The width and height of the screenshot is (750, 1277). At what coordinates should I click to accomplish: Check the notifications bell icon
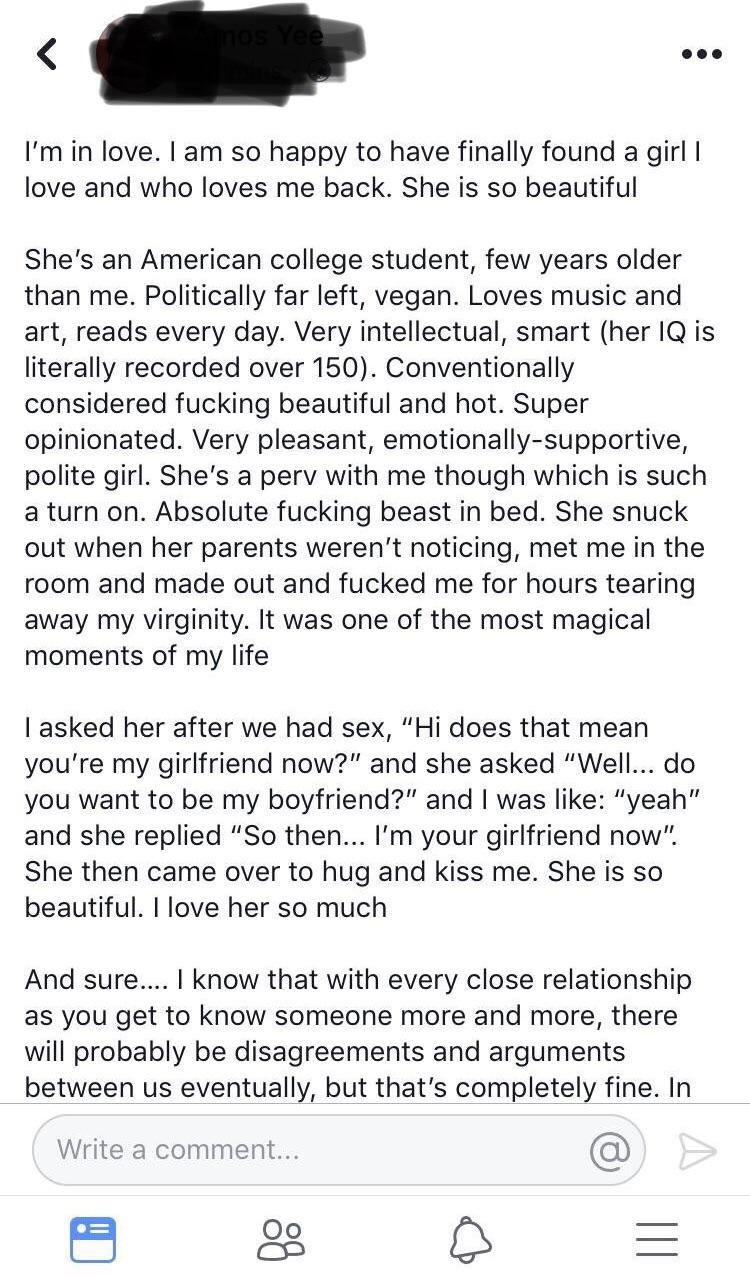[468, 1238]
